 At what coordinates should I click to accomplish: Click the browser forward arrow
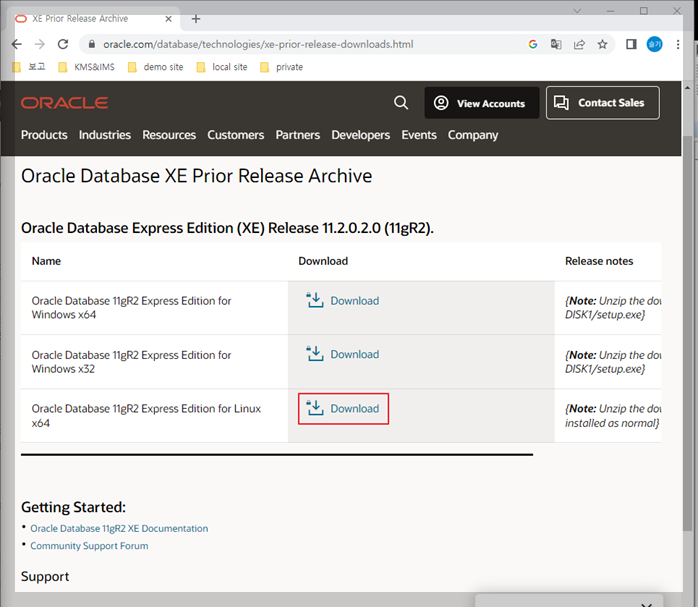coord(40,44)
